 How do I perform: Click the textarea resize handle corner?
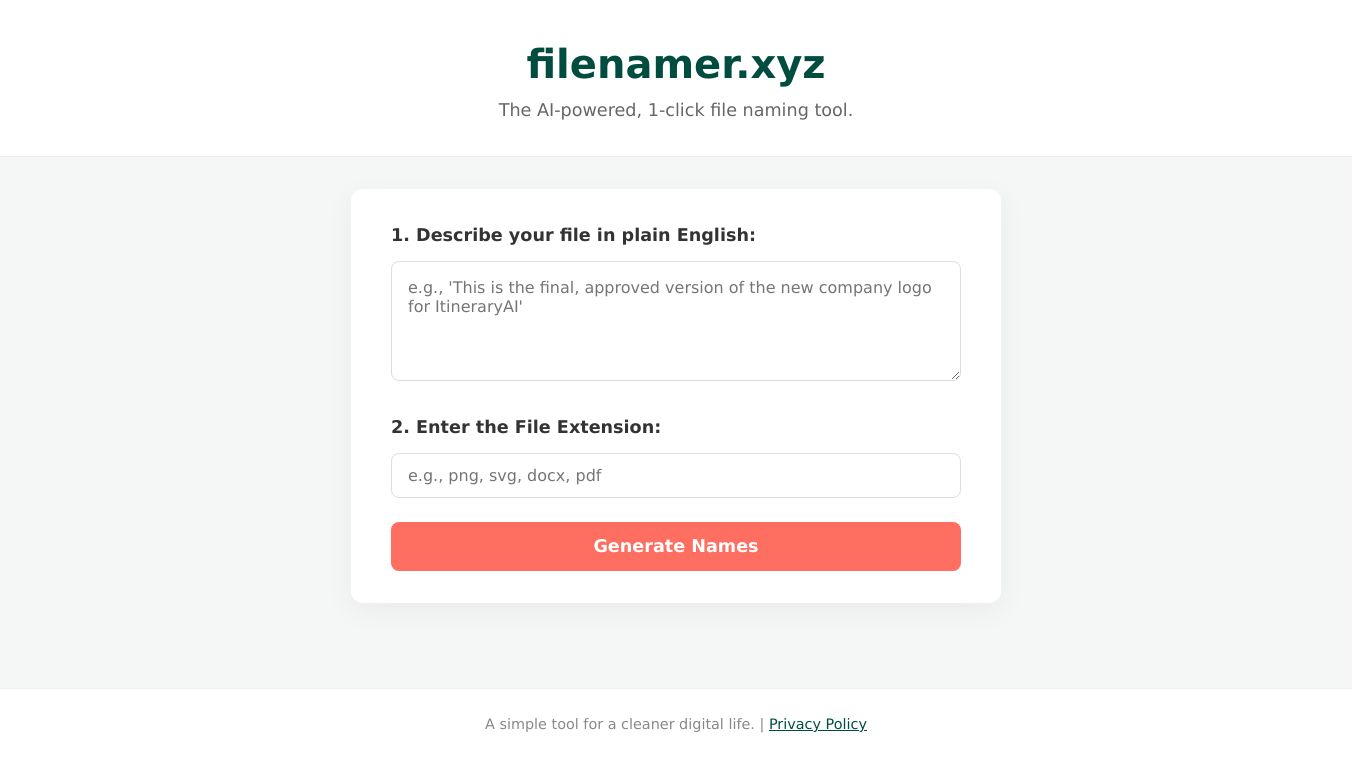[x=955, y=375]
